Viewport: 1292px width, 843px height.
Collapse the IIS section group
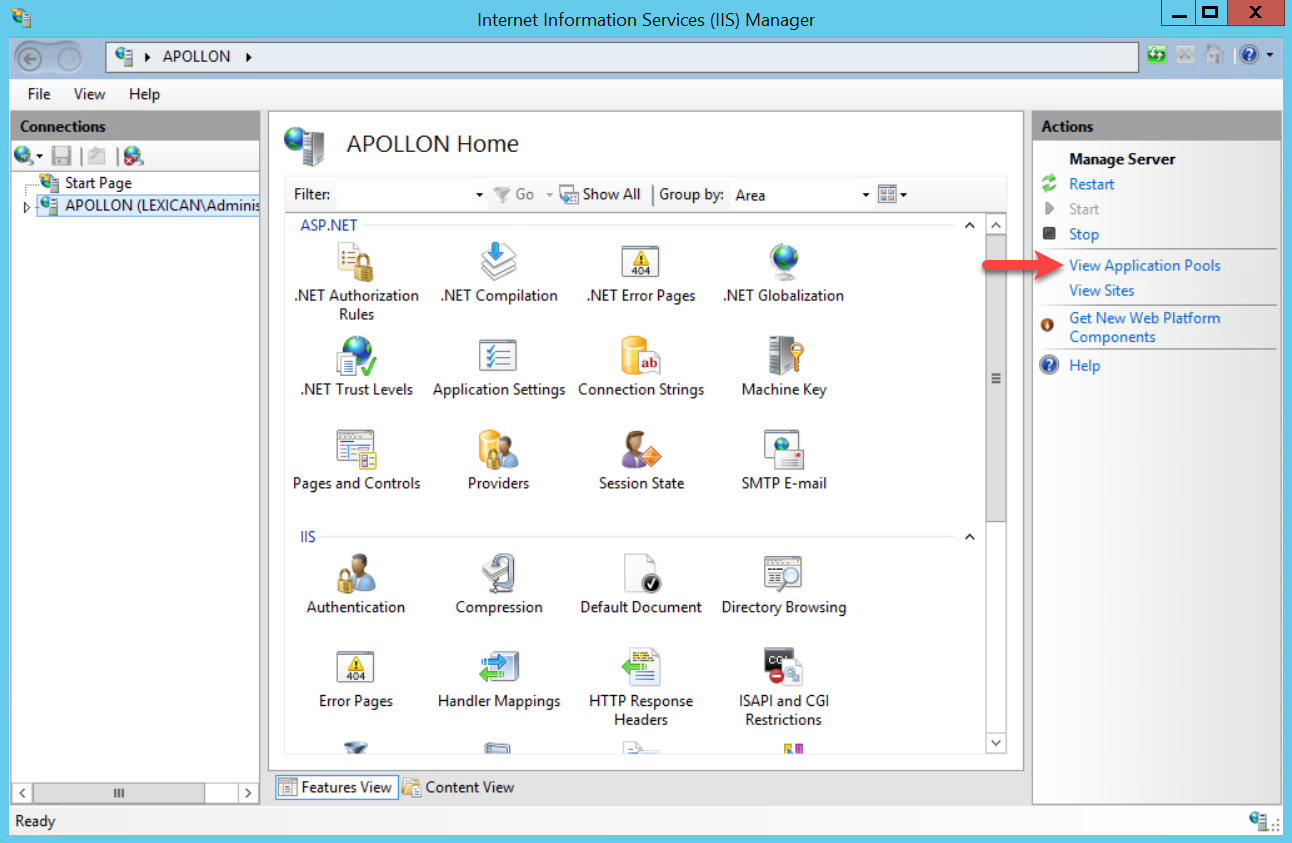(x=969, y=538)
